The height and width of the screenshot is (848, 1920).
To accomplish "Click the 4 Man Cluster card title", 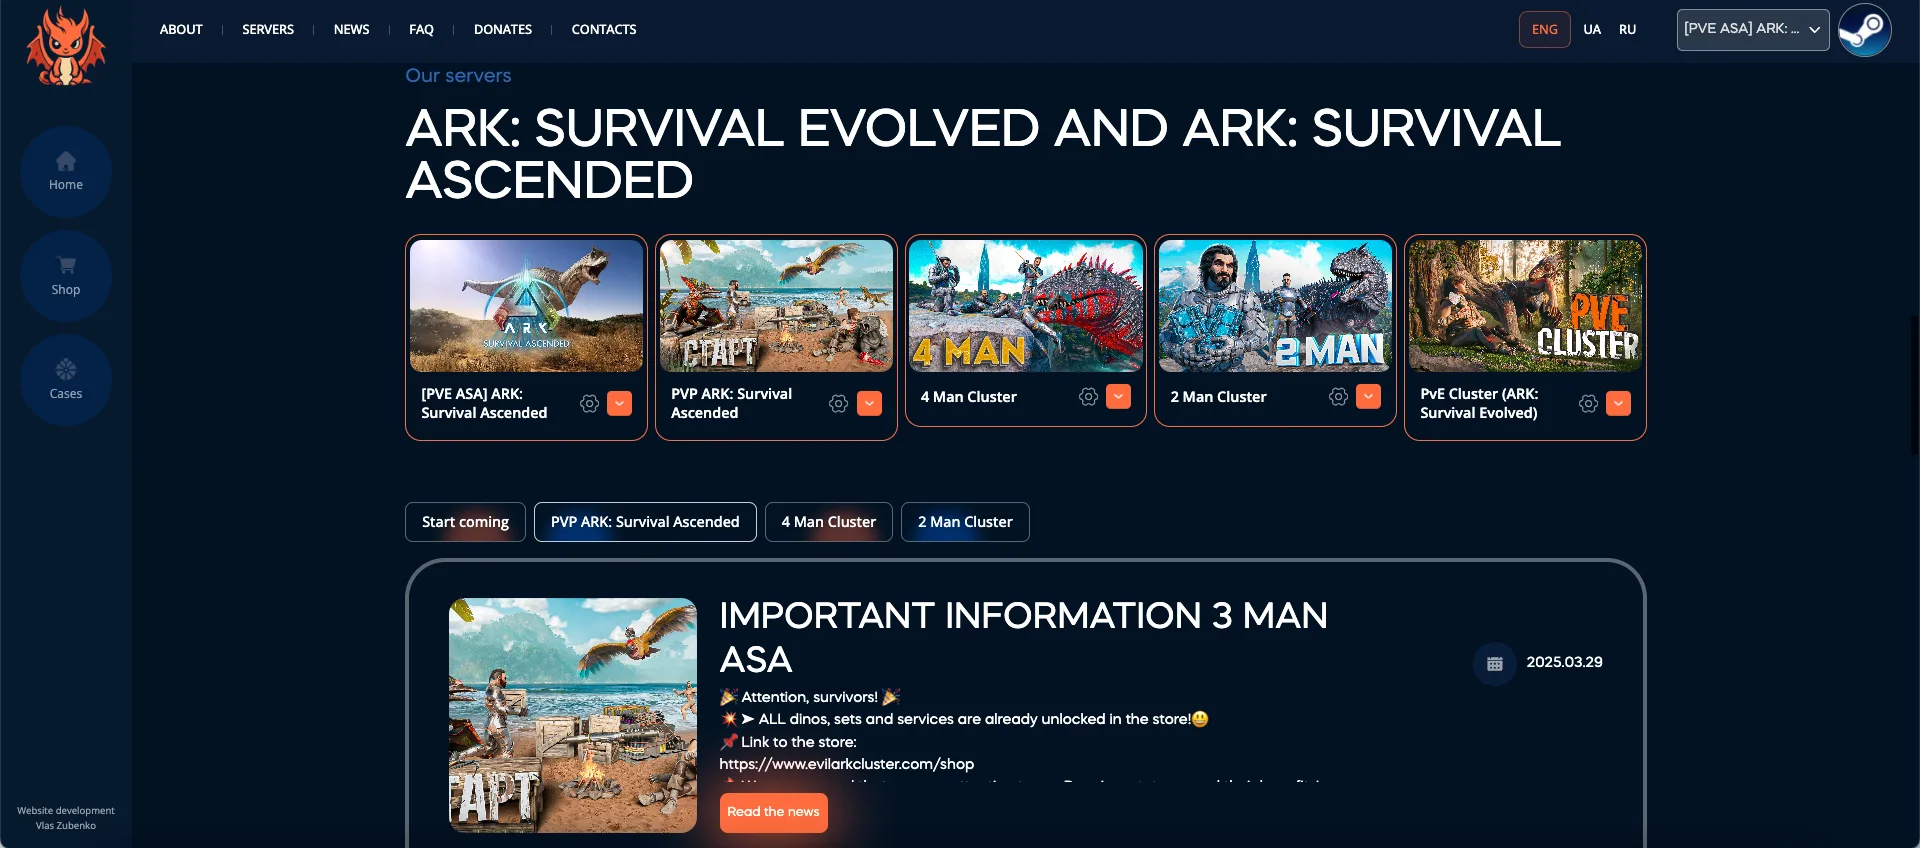I will [968, 397].
